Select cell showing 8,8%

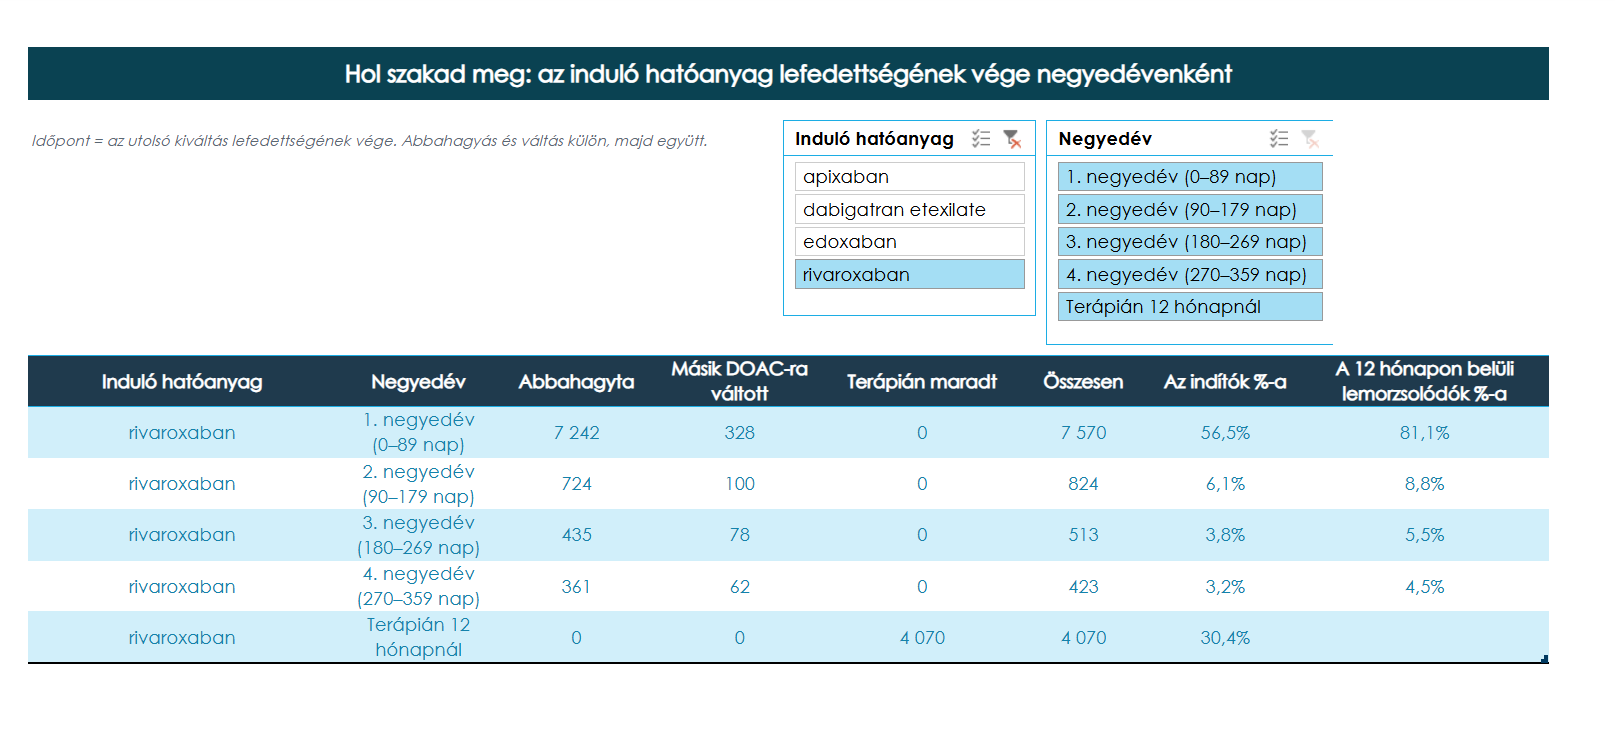click(1424, 484)
